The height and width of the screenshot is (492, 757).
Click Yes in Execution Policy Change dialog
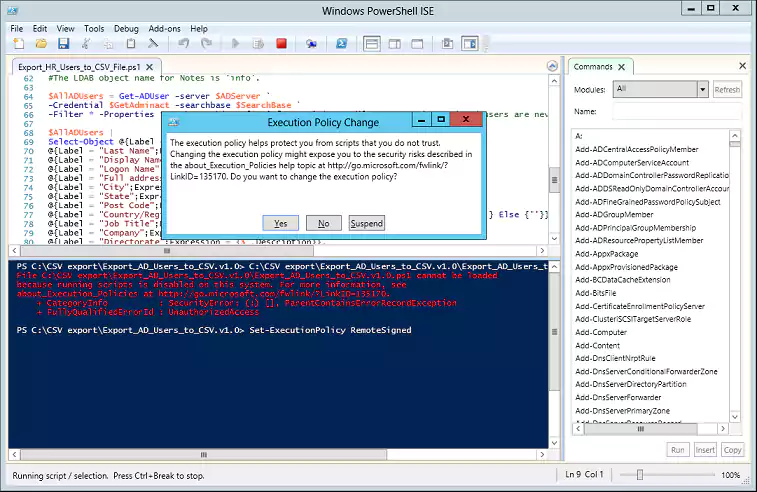click(x=280, y=223)
